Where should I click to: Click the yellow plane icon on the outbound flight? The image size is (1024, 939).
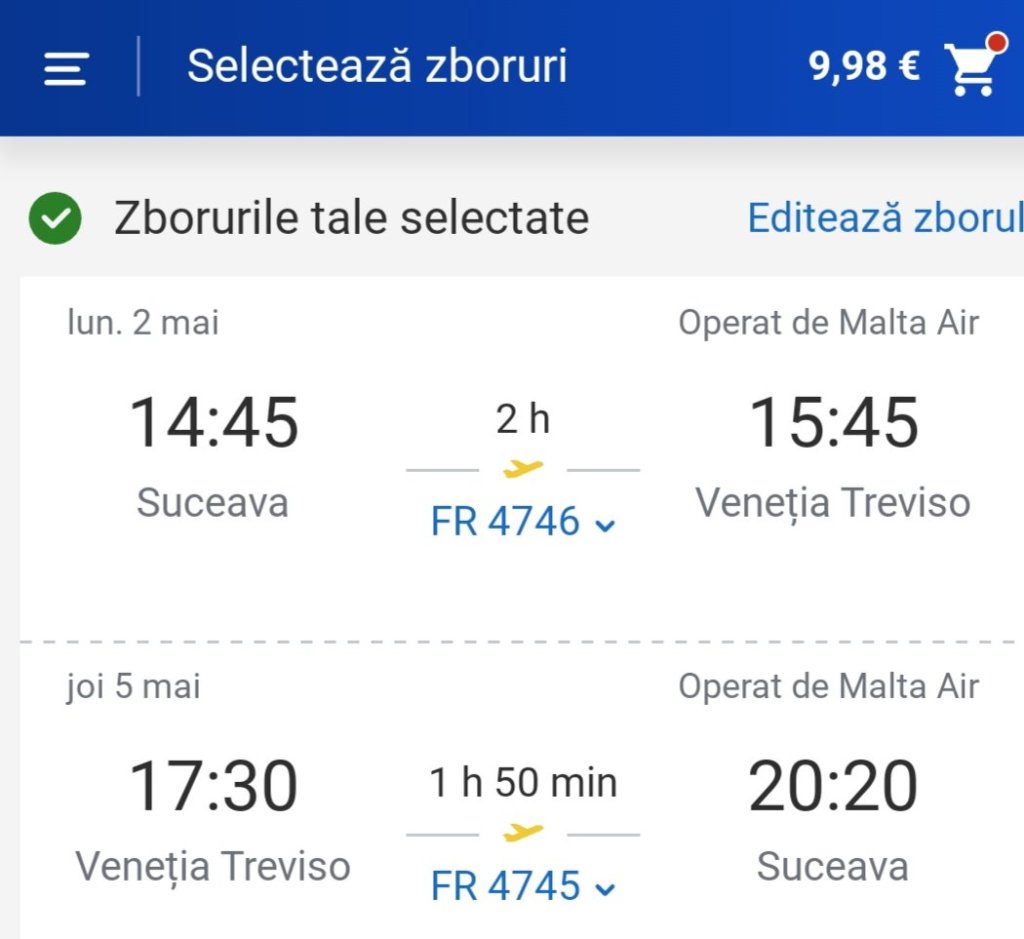pos(523,469)
